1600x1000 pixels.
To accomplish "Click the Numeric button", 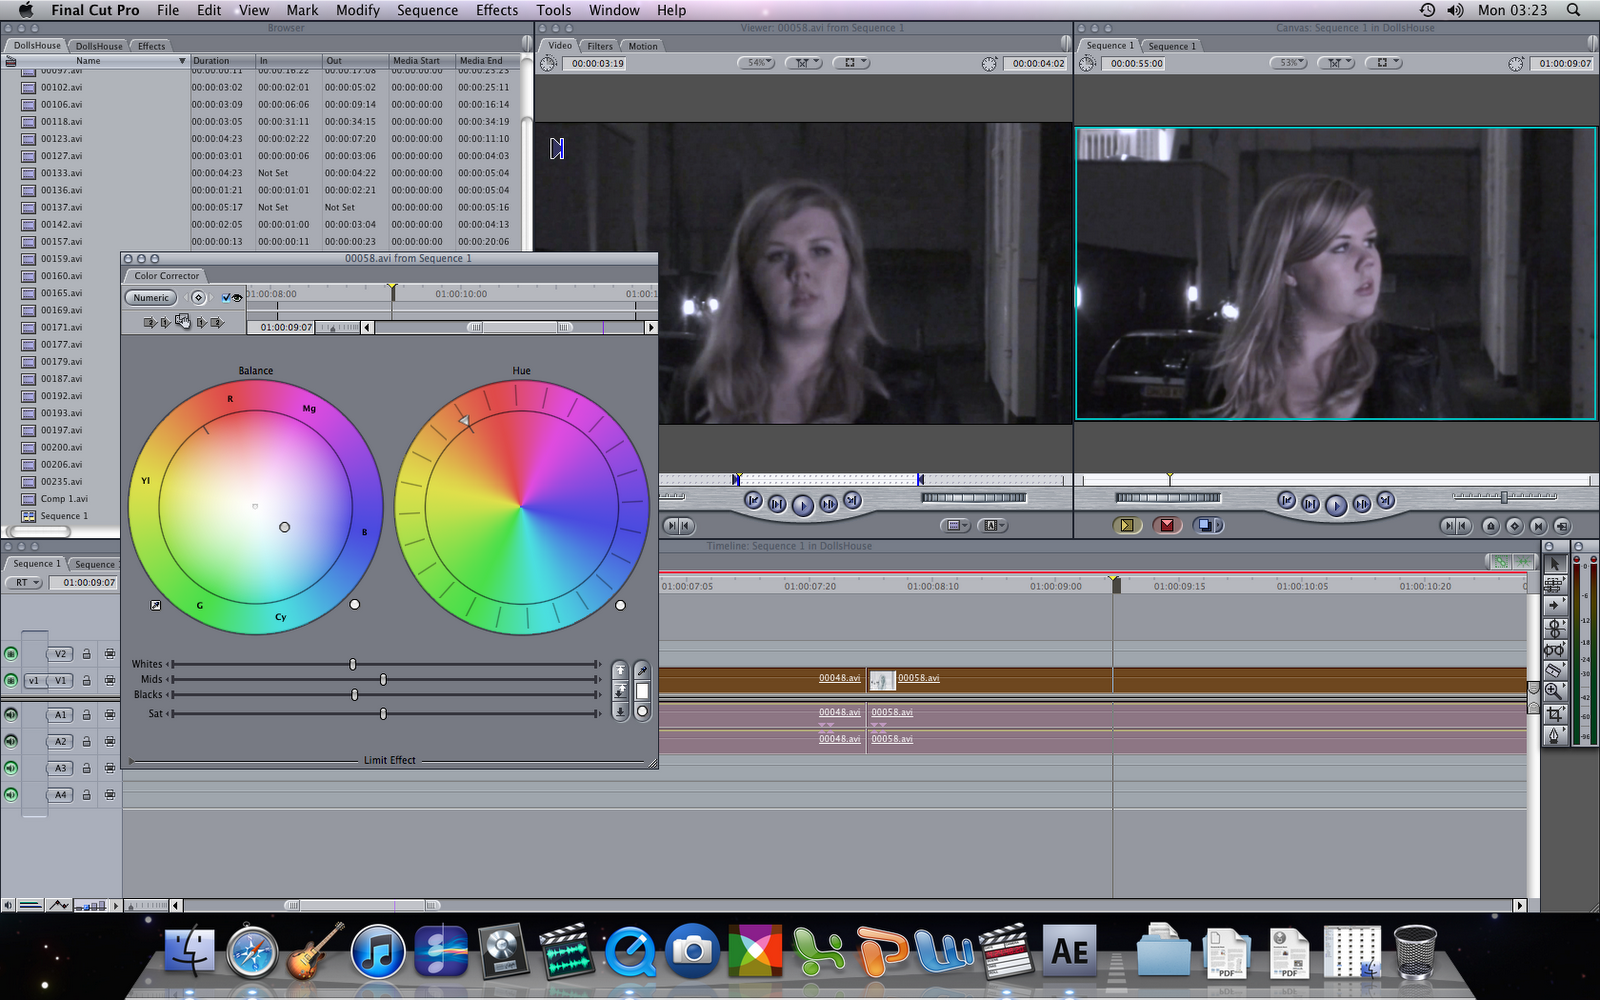I will pos(151,298).
